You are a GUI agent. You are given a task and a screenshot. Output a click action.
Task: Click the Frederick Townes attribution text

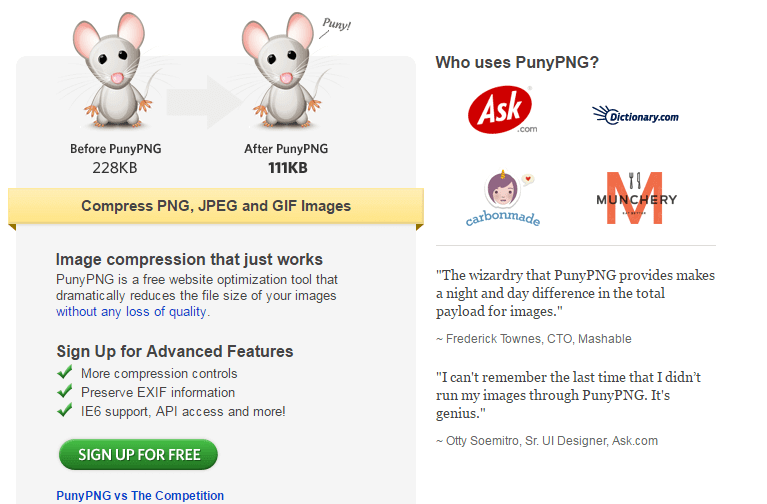point(534,339)
